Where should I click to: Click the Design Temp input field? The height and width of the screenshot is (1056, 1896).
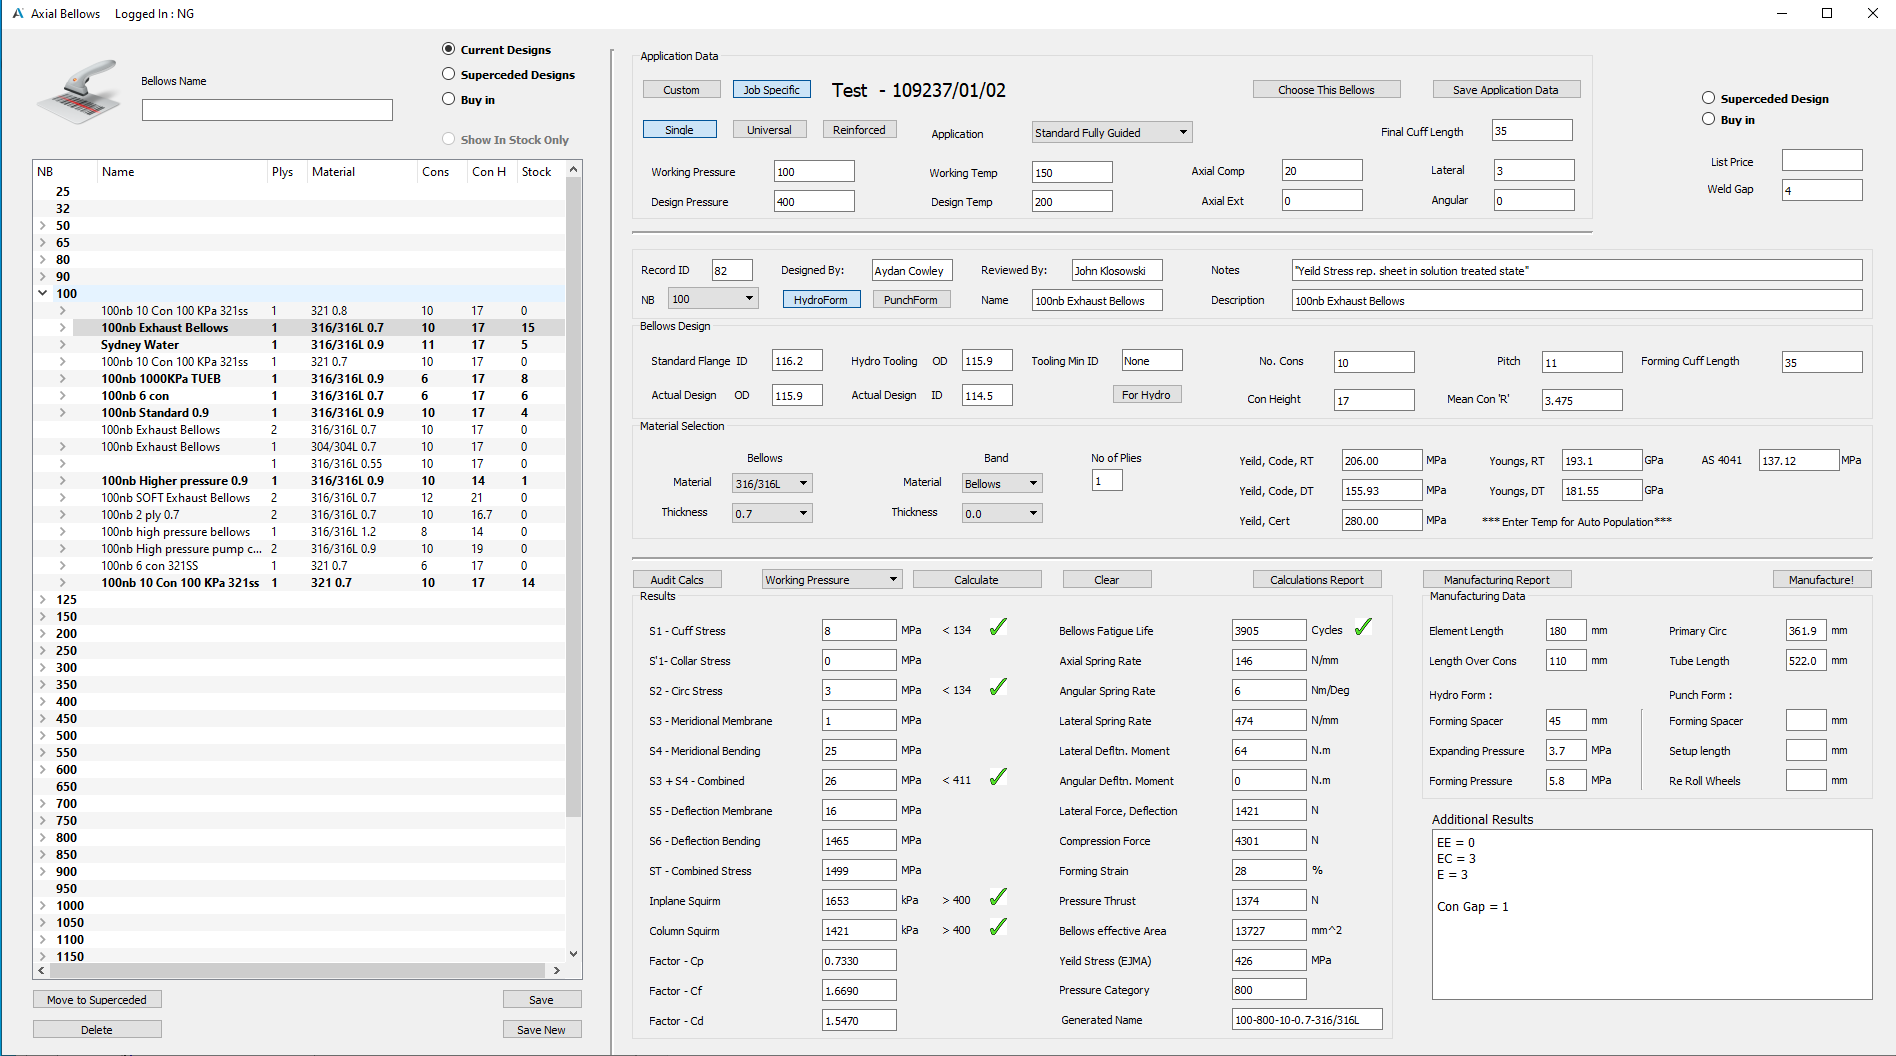(x=1072, y=201)
